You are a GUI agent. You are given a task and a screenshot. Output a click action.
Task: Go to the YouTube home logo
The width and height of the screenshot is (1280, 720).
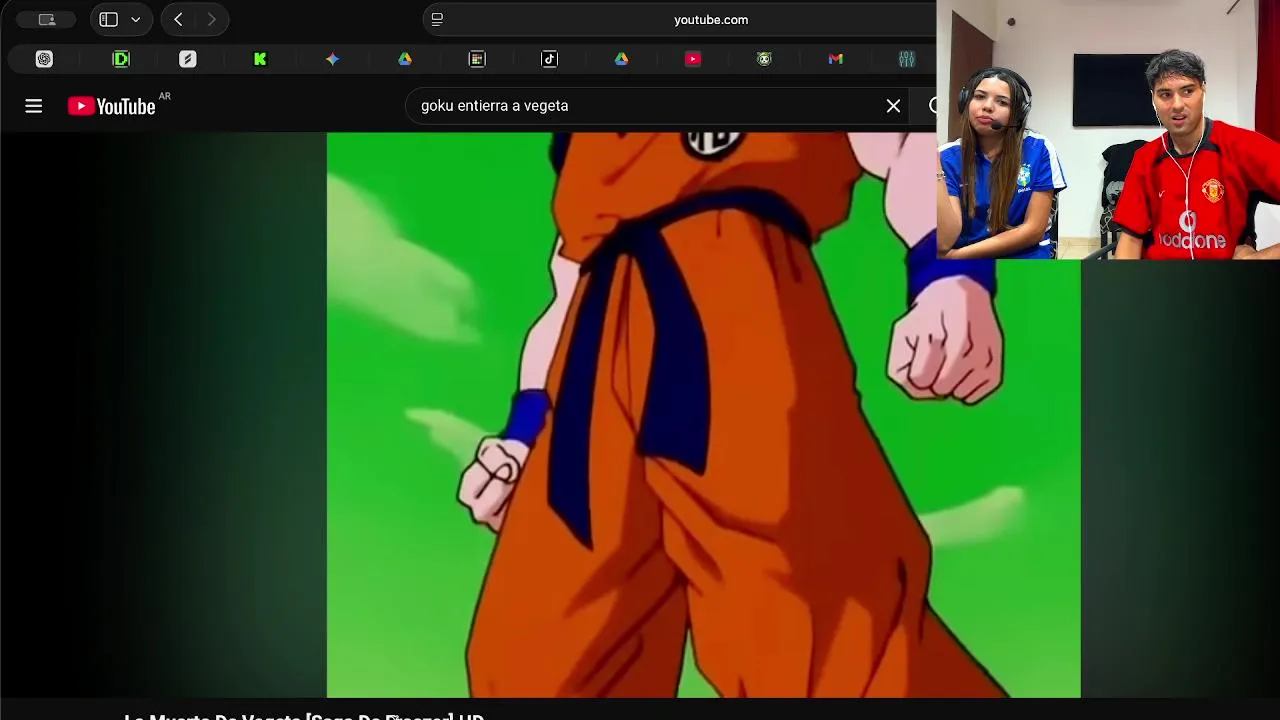pos(111,106)
